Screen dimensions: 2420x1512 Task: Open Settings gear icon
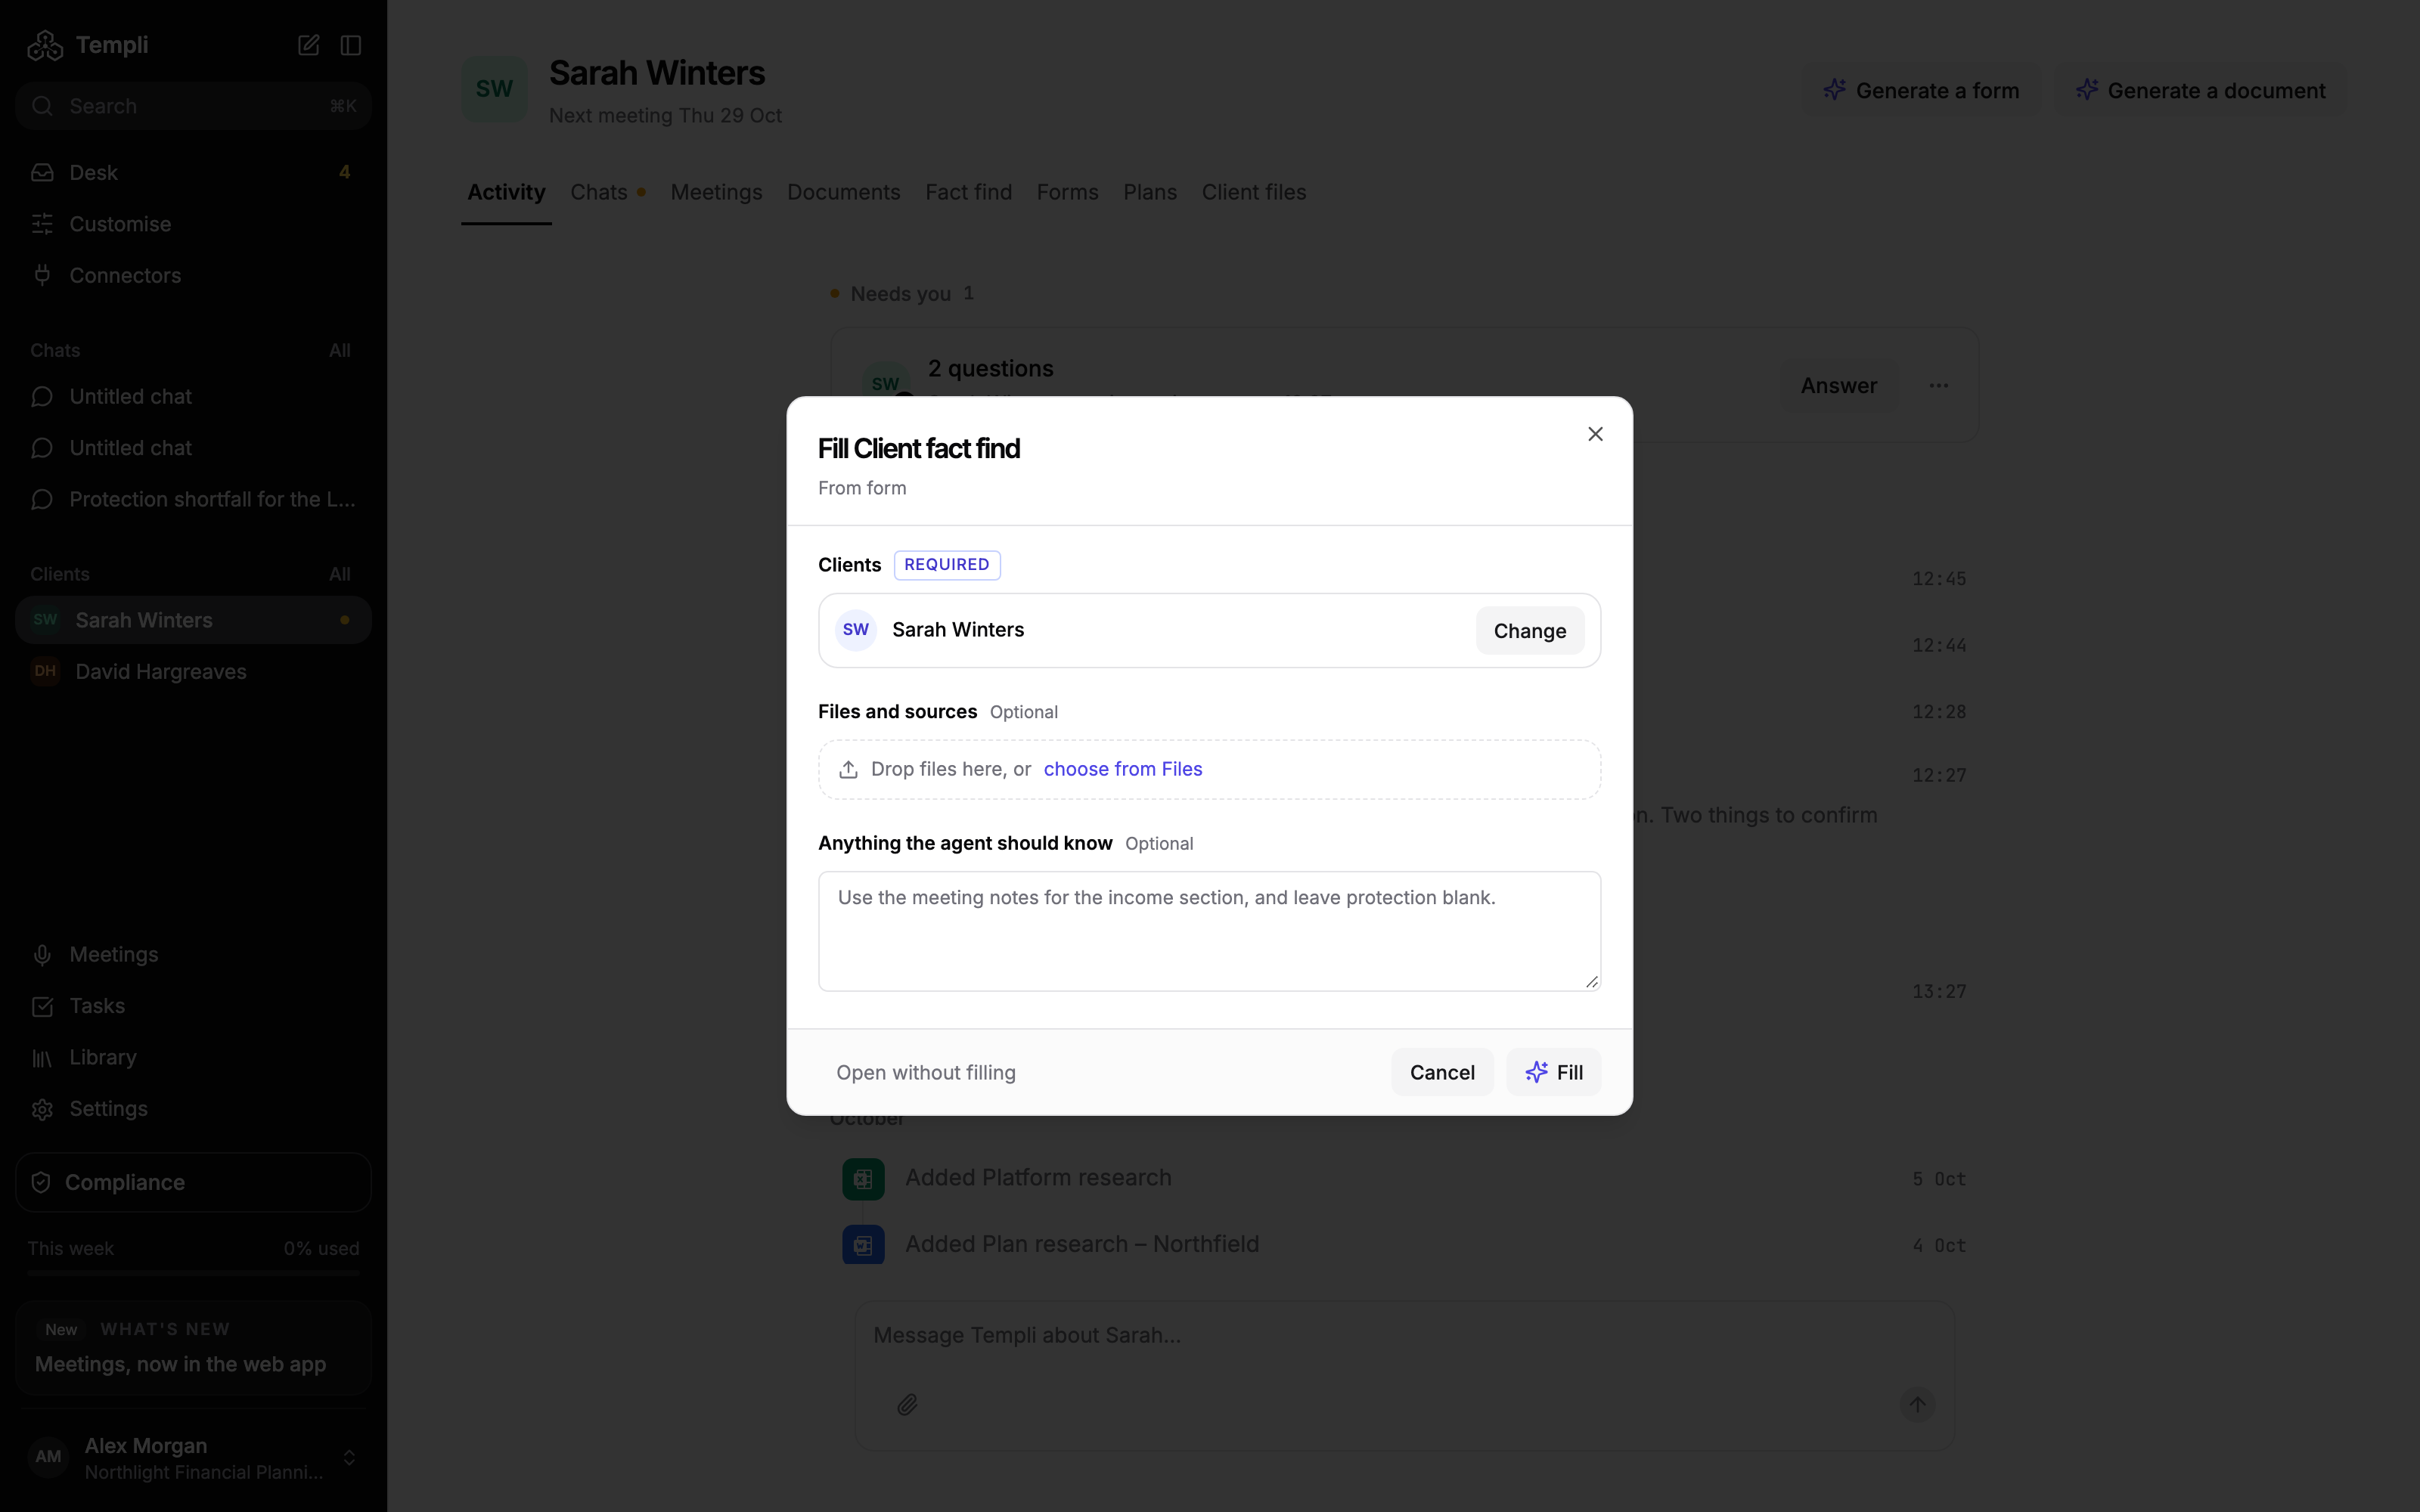[x=193, y=1109]
